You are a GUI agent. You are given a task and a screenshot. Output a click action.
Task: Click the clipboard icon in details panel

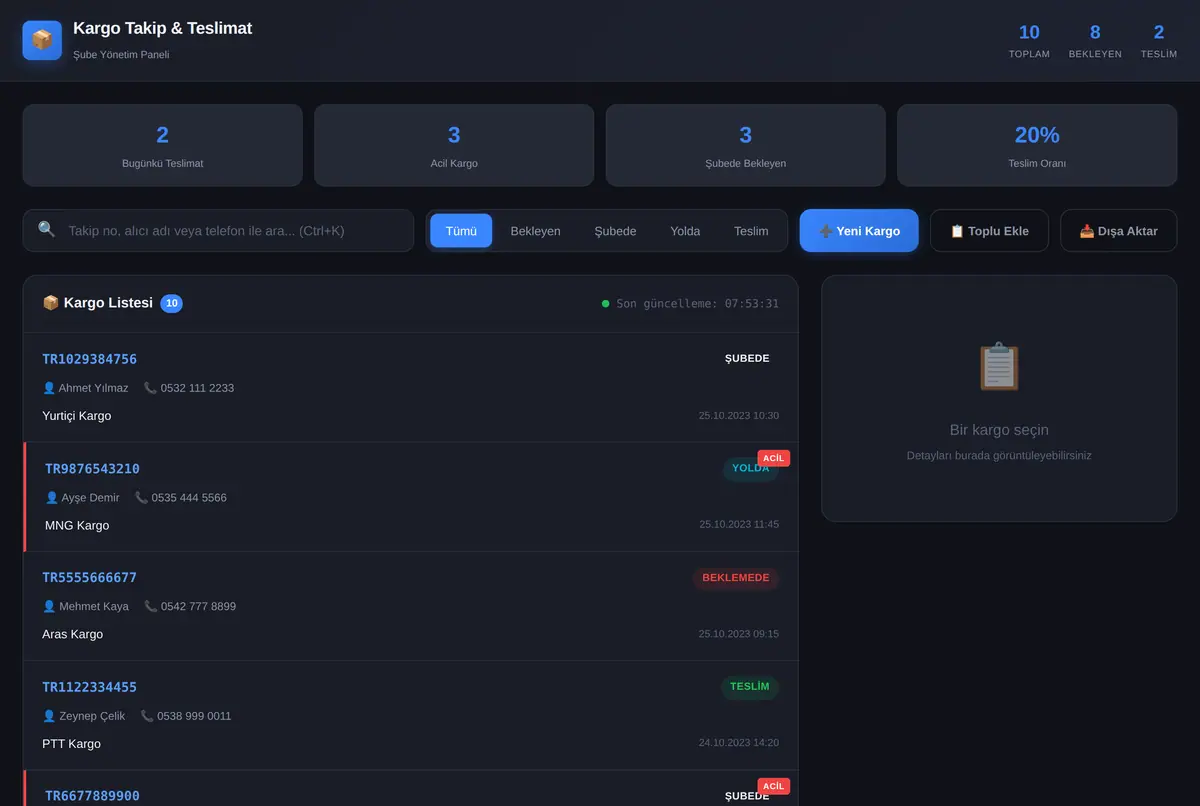tap(999, 367)
